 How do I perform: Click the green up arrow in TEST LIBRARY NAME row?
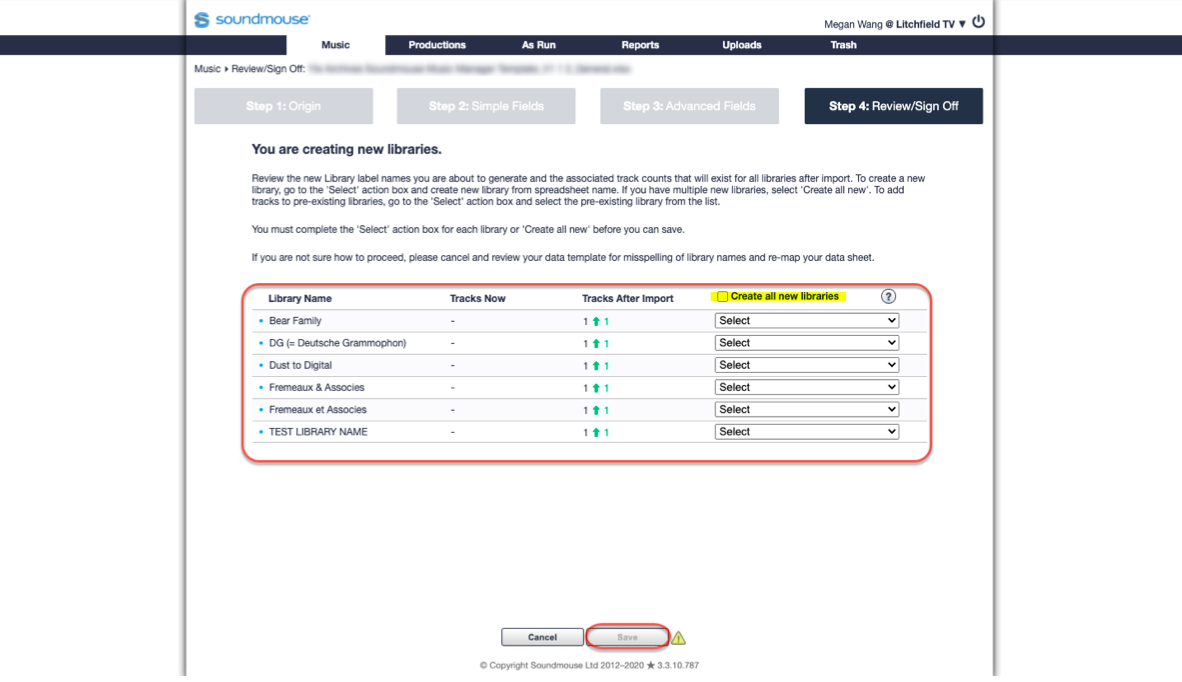[x=596, y=433]
